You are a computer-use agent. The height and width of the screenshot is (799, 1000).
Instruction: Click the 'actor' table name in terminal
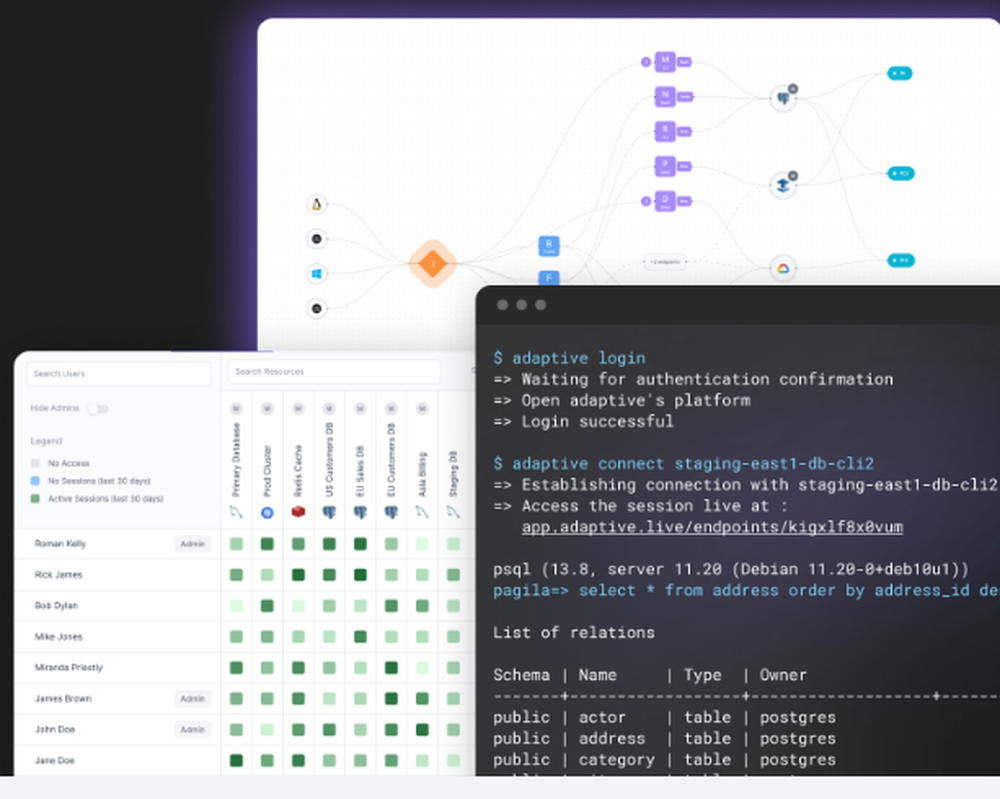click(602, 717)
